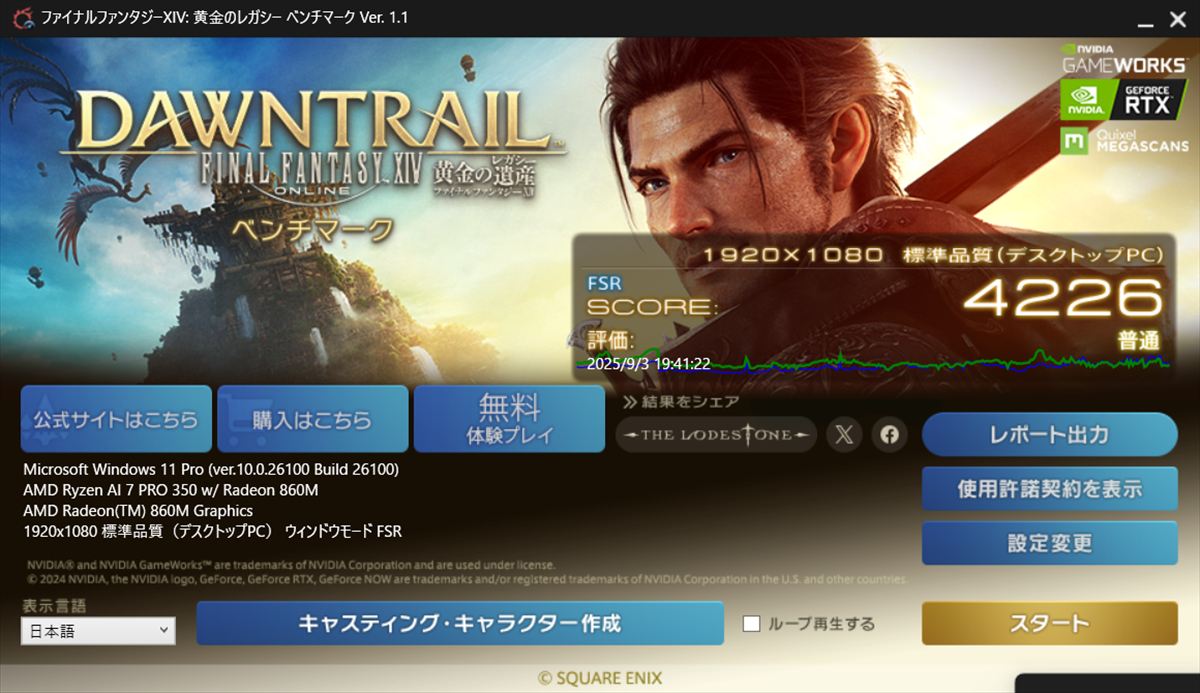Click the GeForce RTX badge
The image size is (1200, 693).
tap(1124, 100)
